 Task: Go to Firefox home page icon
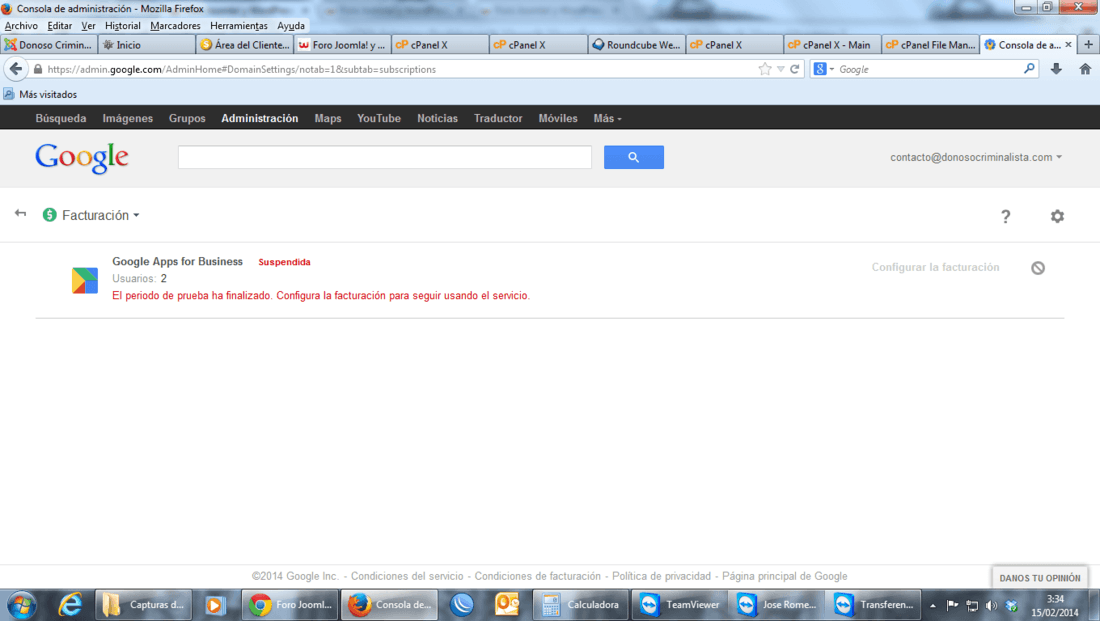click(x=1085, y=69)
